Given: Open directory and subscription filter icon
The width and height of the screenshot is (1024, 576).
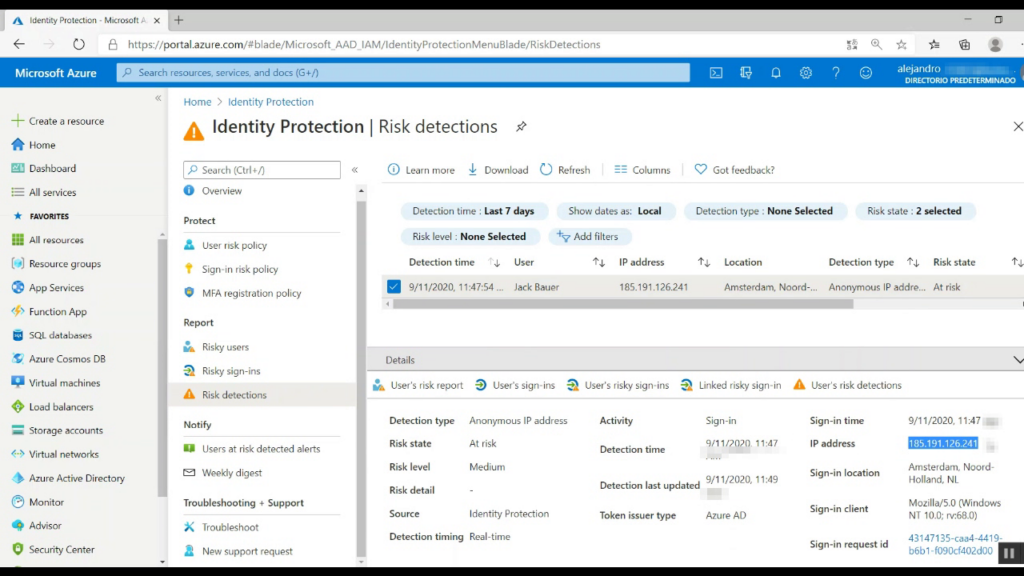Looking at the screenshot, I should (746, 72).
